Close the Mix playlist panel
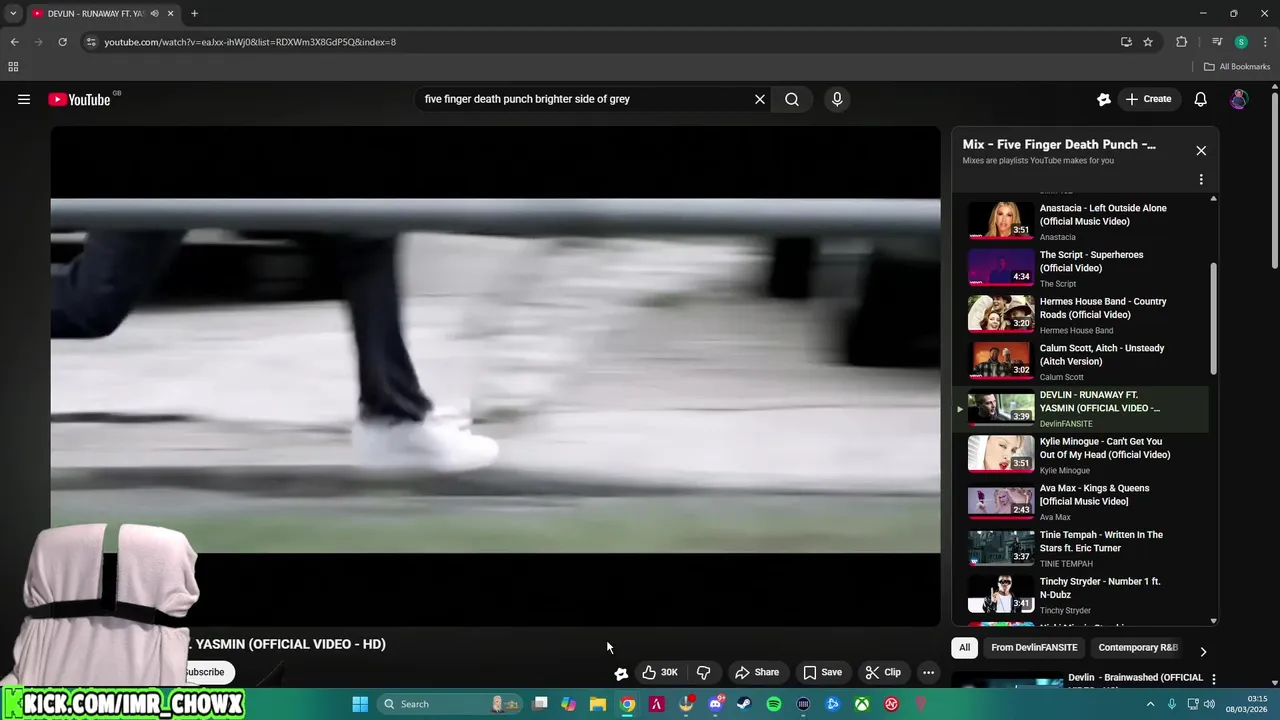1280x720 pixels. (x=1201, y=150)
